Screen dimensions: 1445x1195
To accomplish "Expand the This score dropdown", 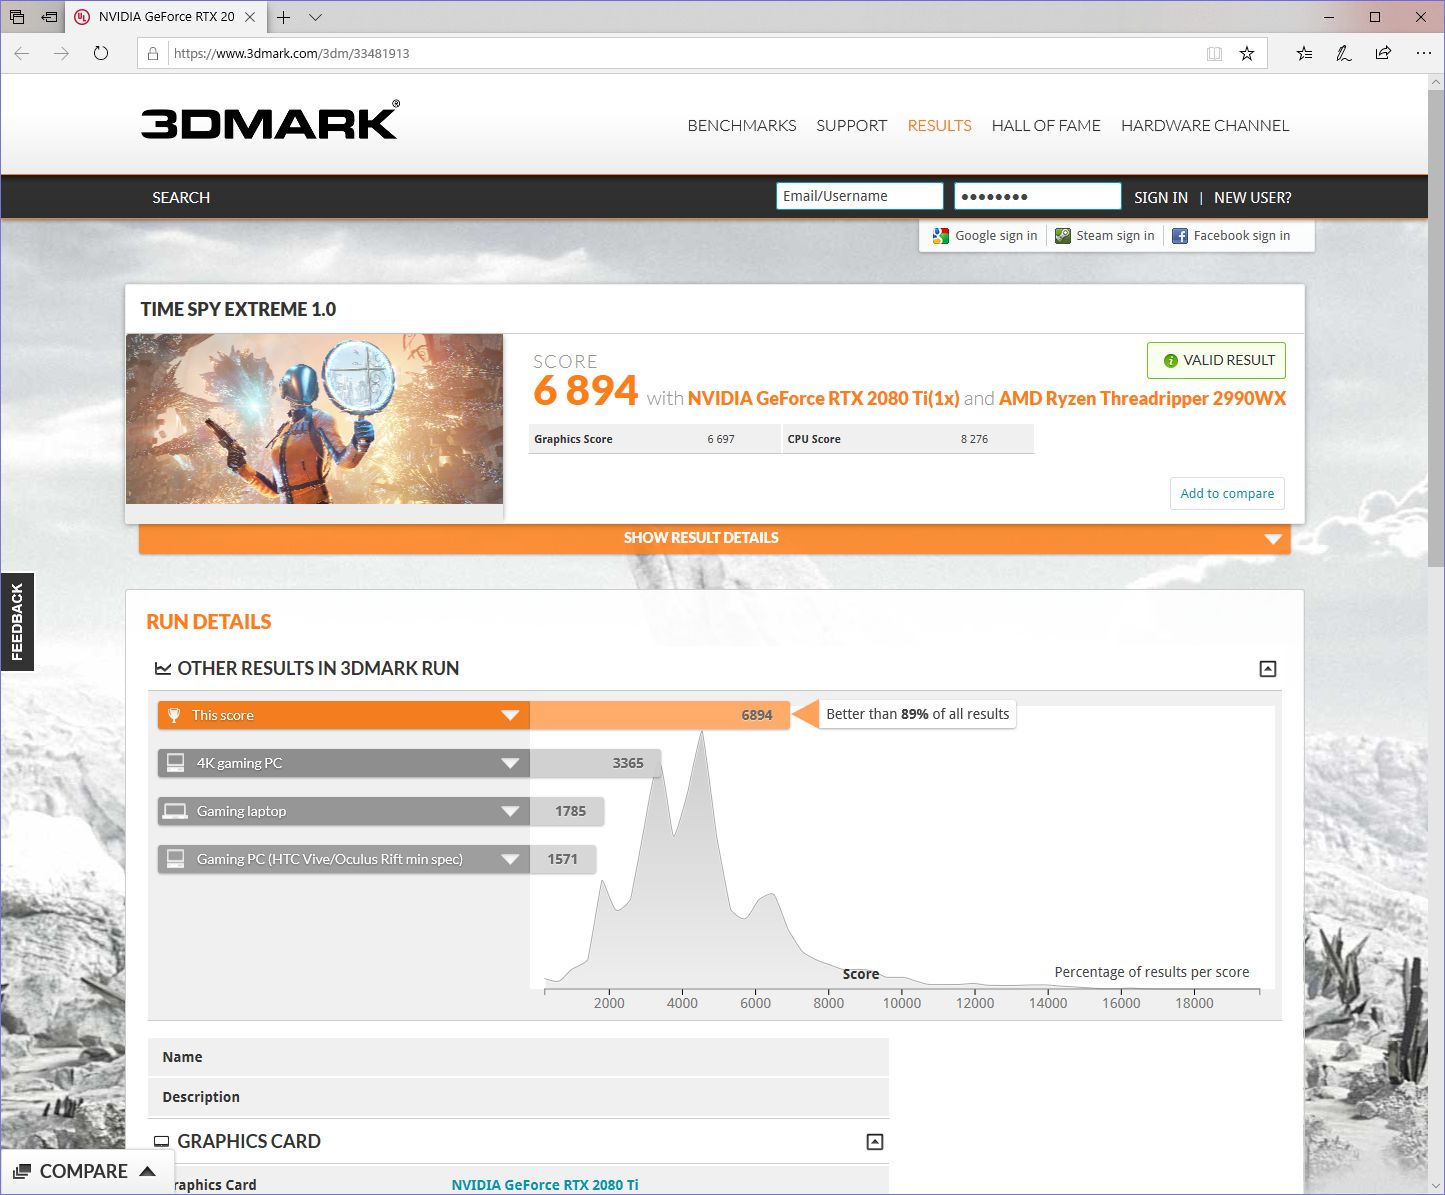I will click(x=510, y=715).
